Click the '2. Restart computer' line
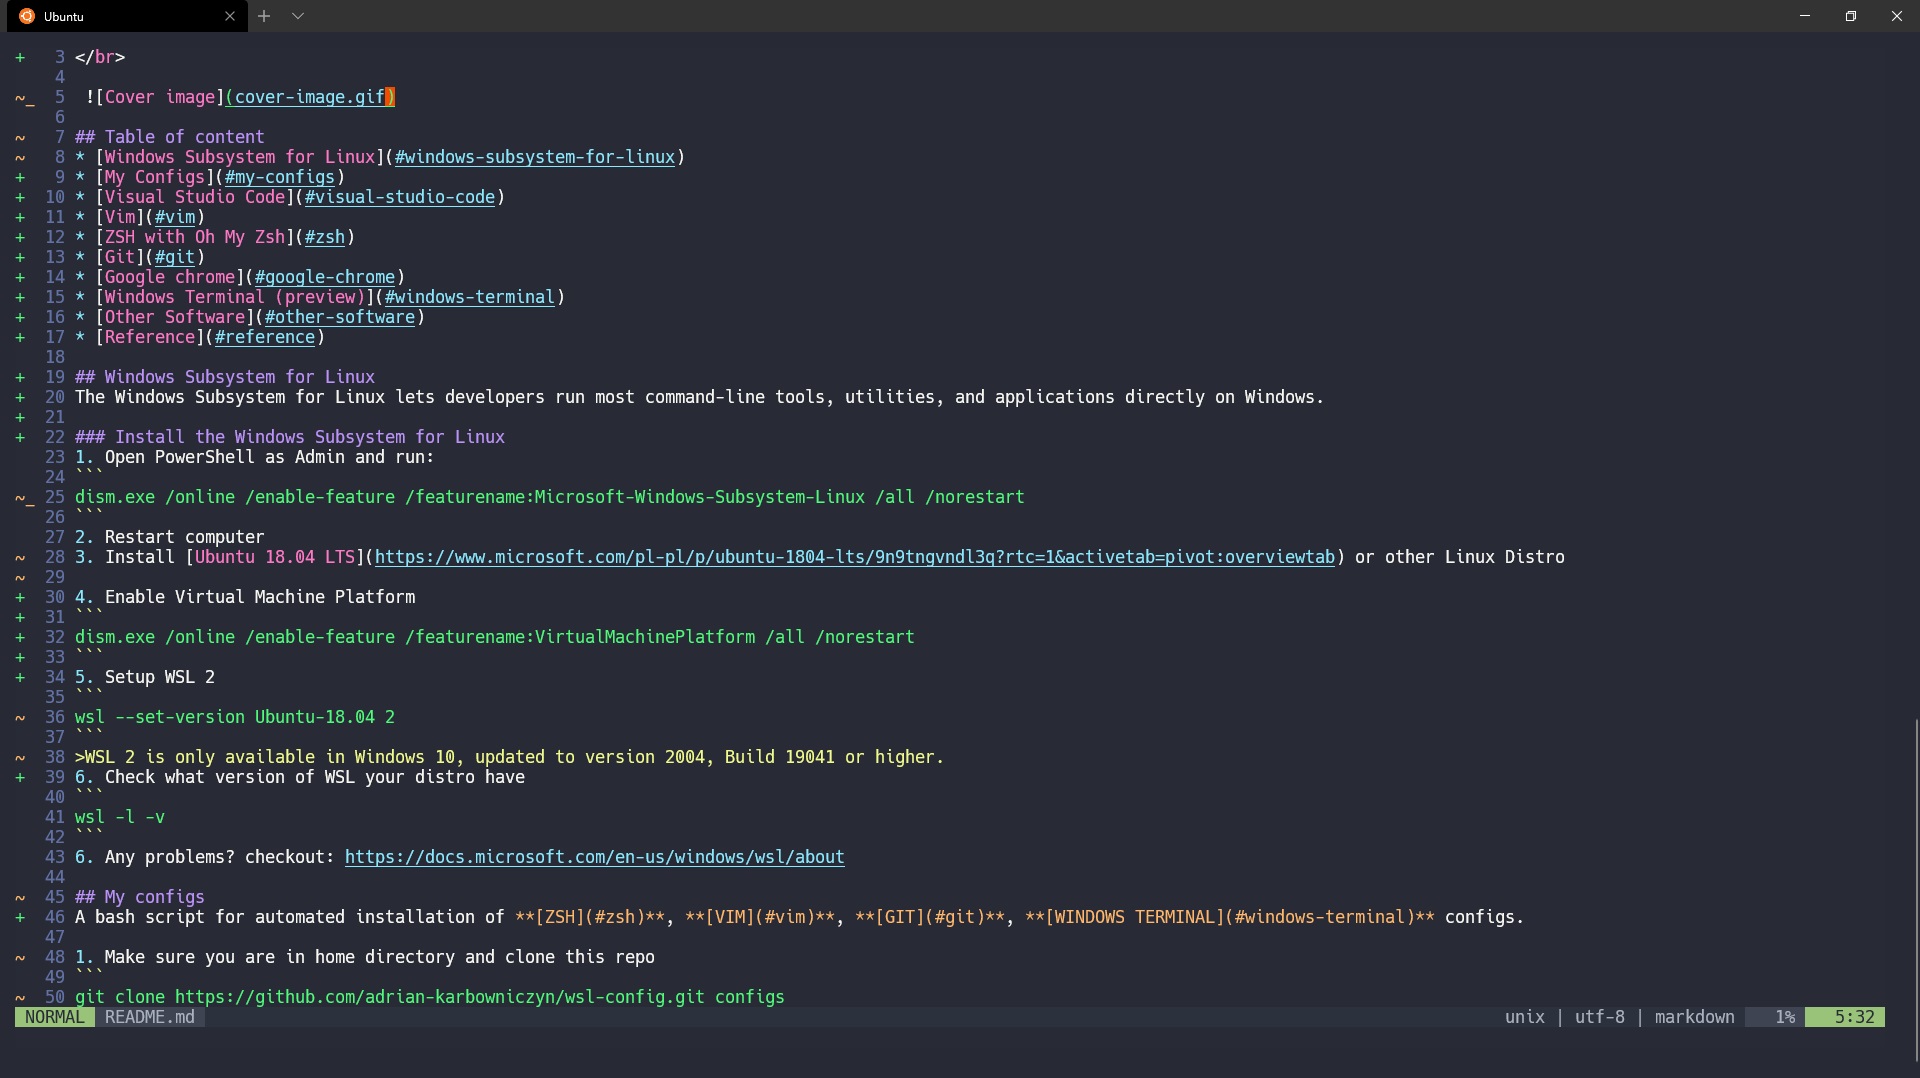The width and height of the screenshot is (1920, 1078). pos(170,537)
